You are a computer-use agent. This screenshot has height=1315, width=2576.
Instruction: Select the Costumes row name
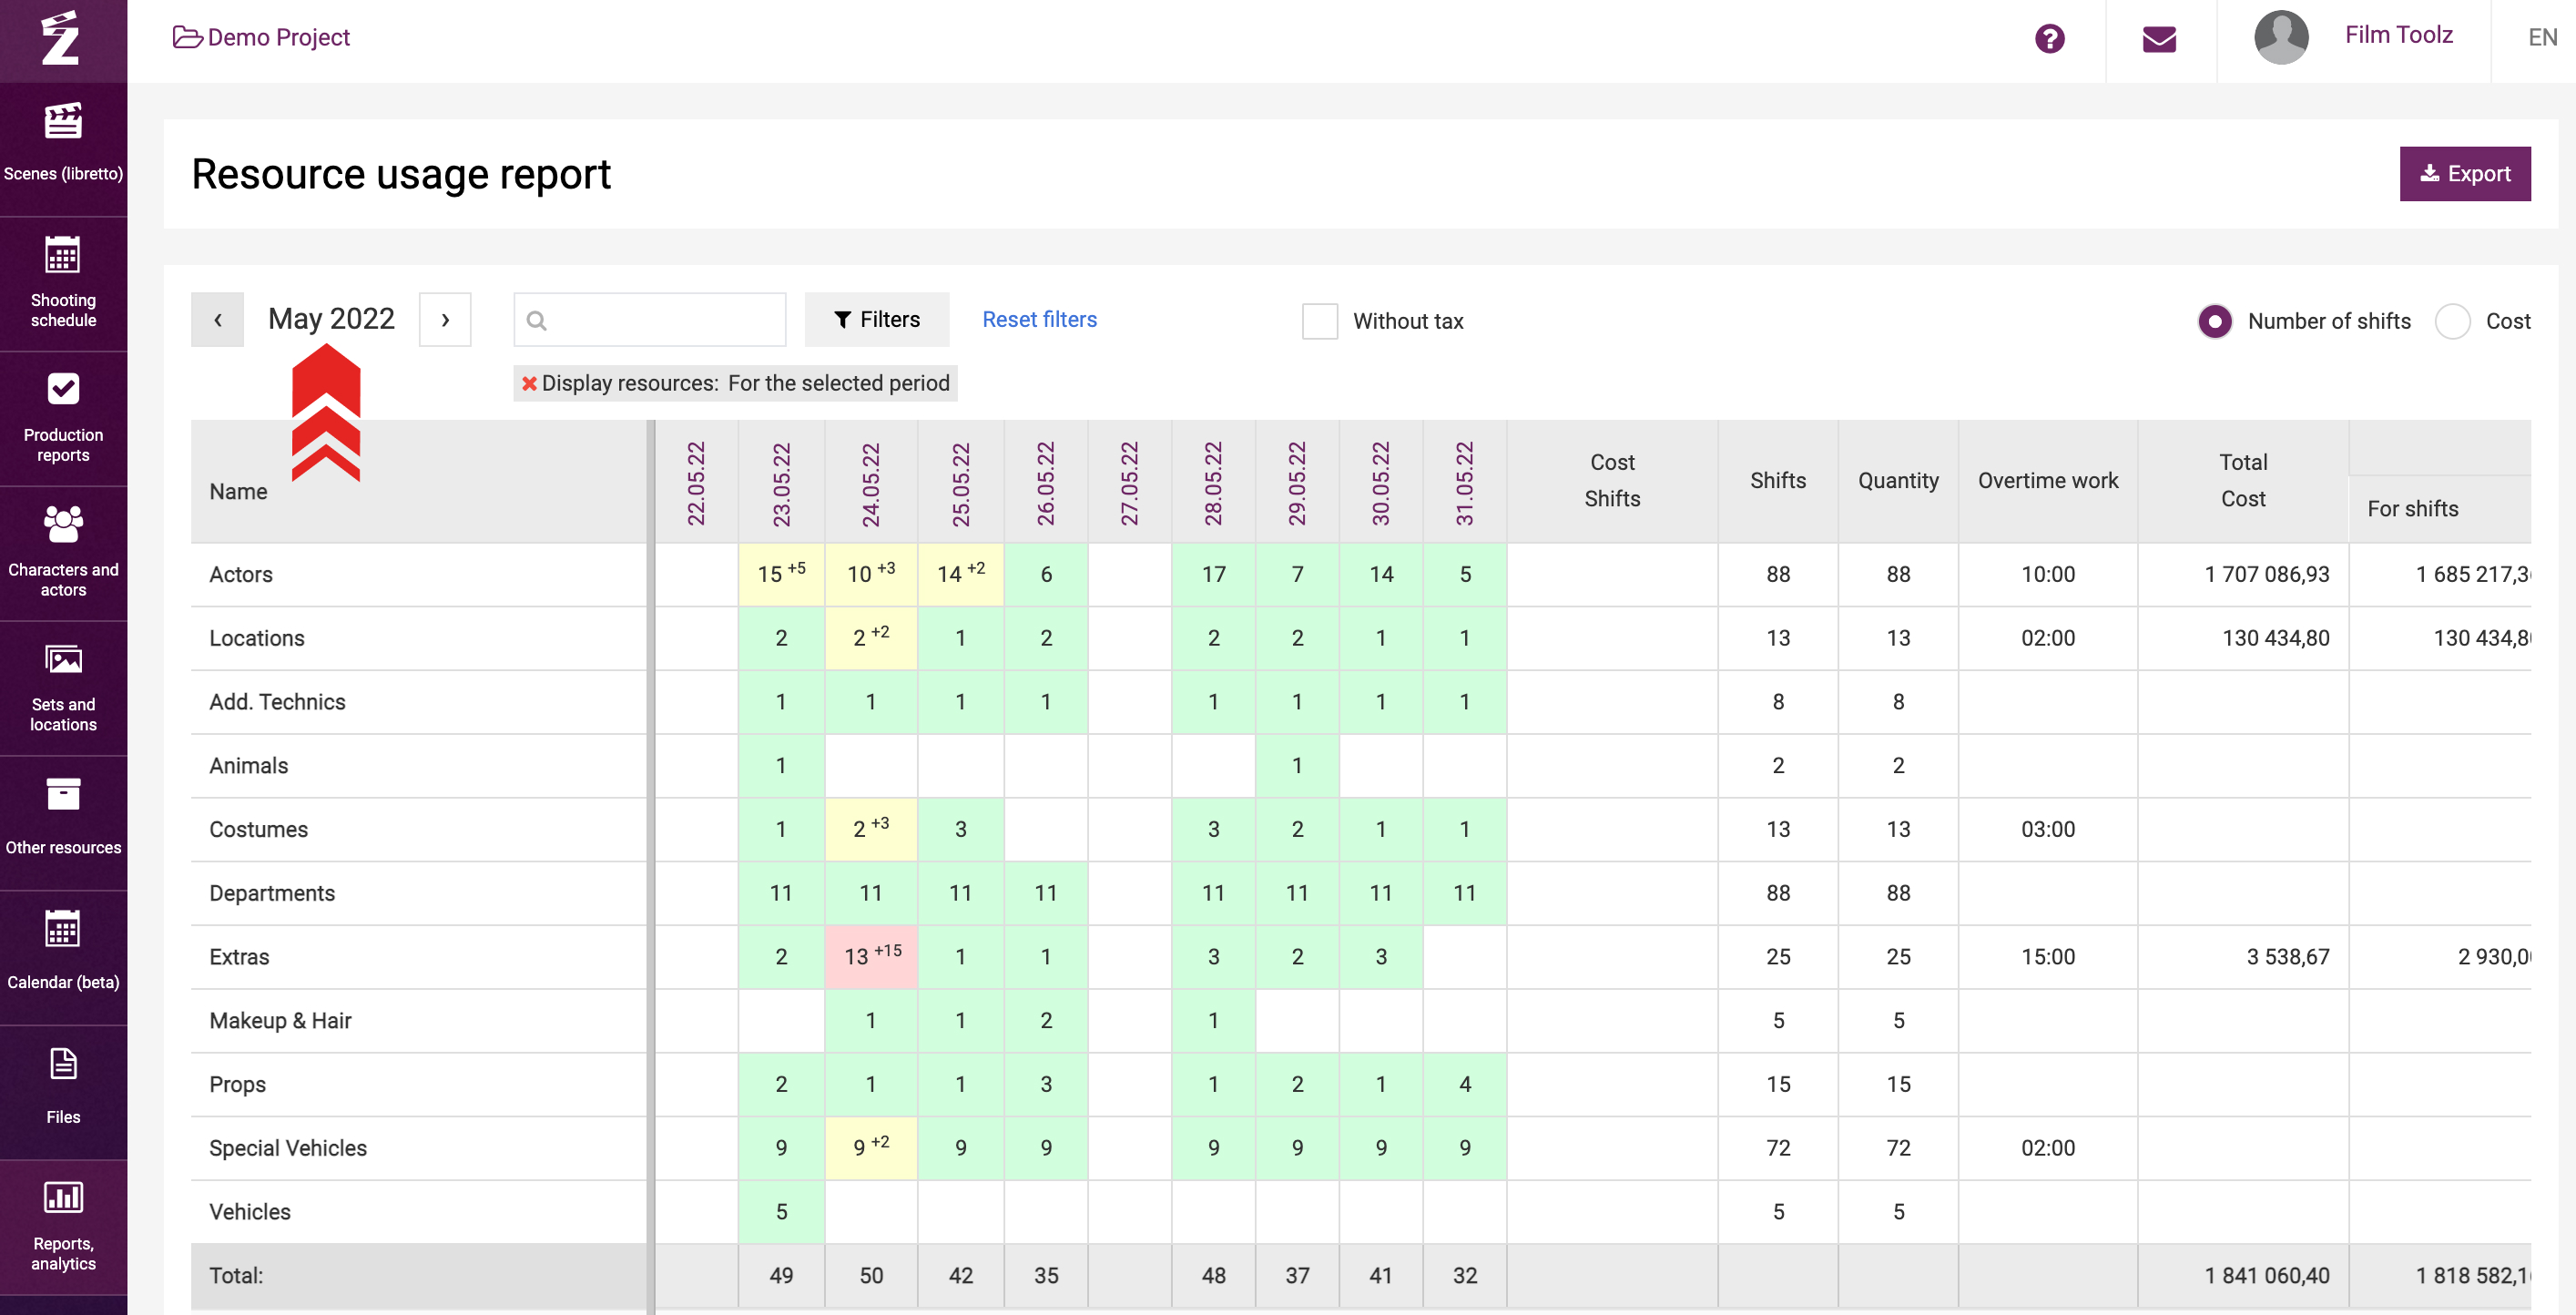pyautogui.click(x=258, y=830)
